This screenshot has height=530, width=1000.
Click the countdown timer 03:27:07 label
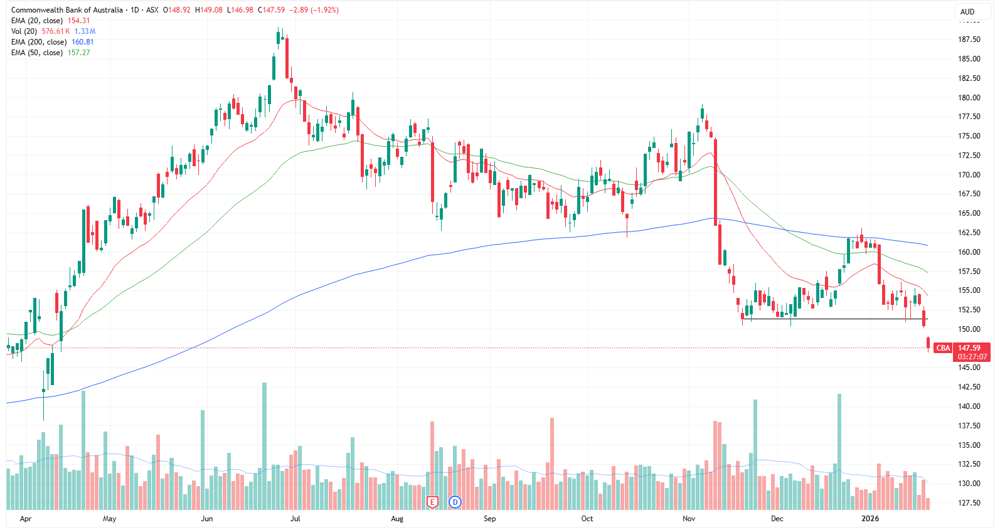pos(972,357)
